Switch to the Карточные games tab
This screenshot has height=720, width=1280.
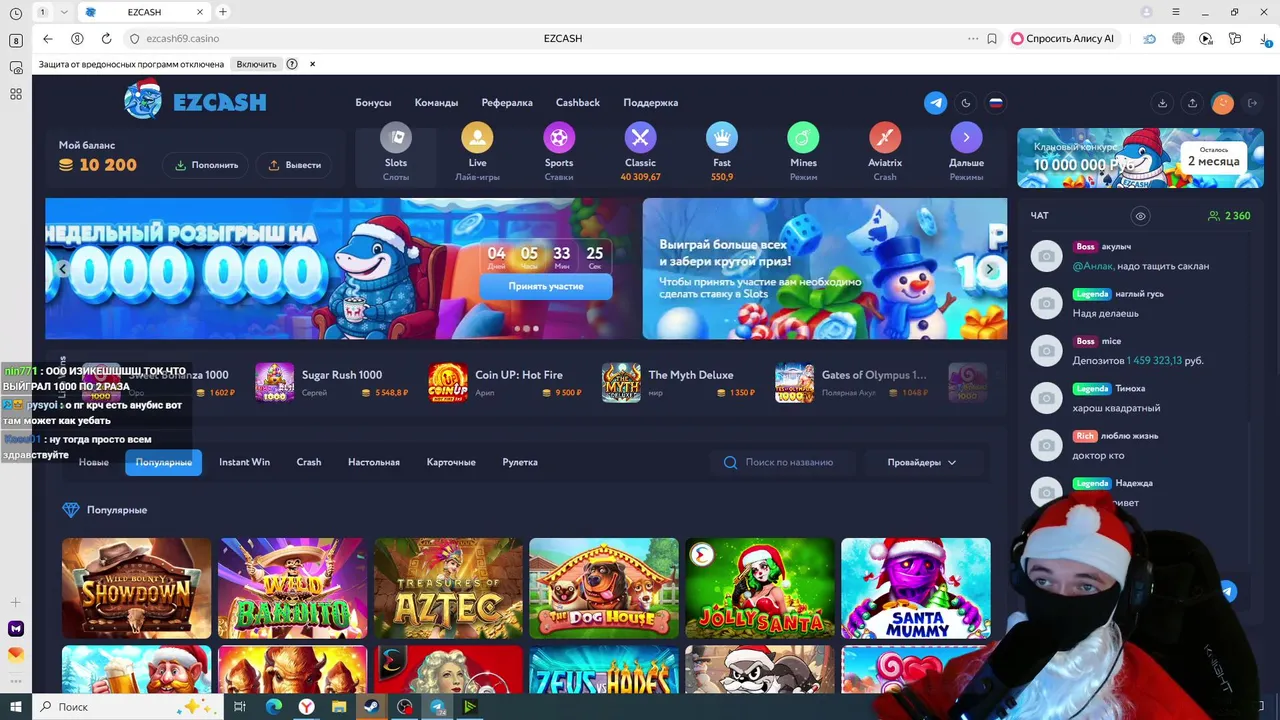click(x=451, y=462)
